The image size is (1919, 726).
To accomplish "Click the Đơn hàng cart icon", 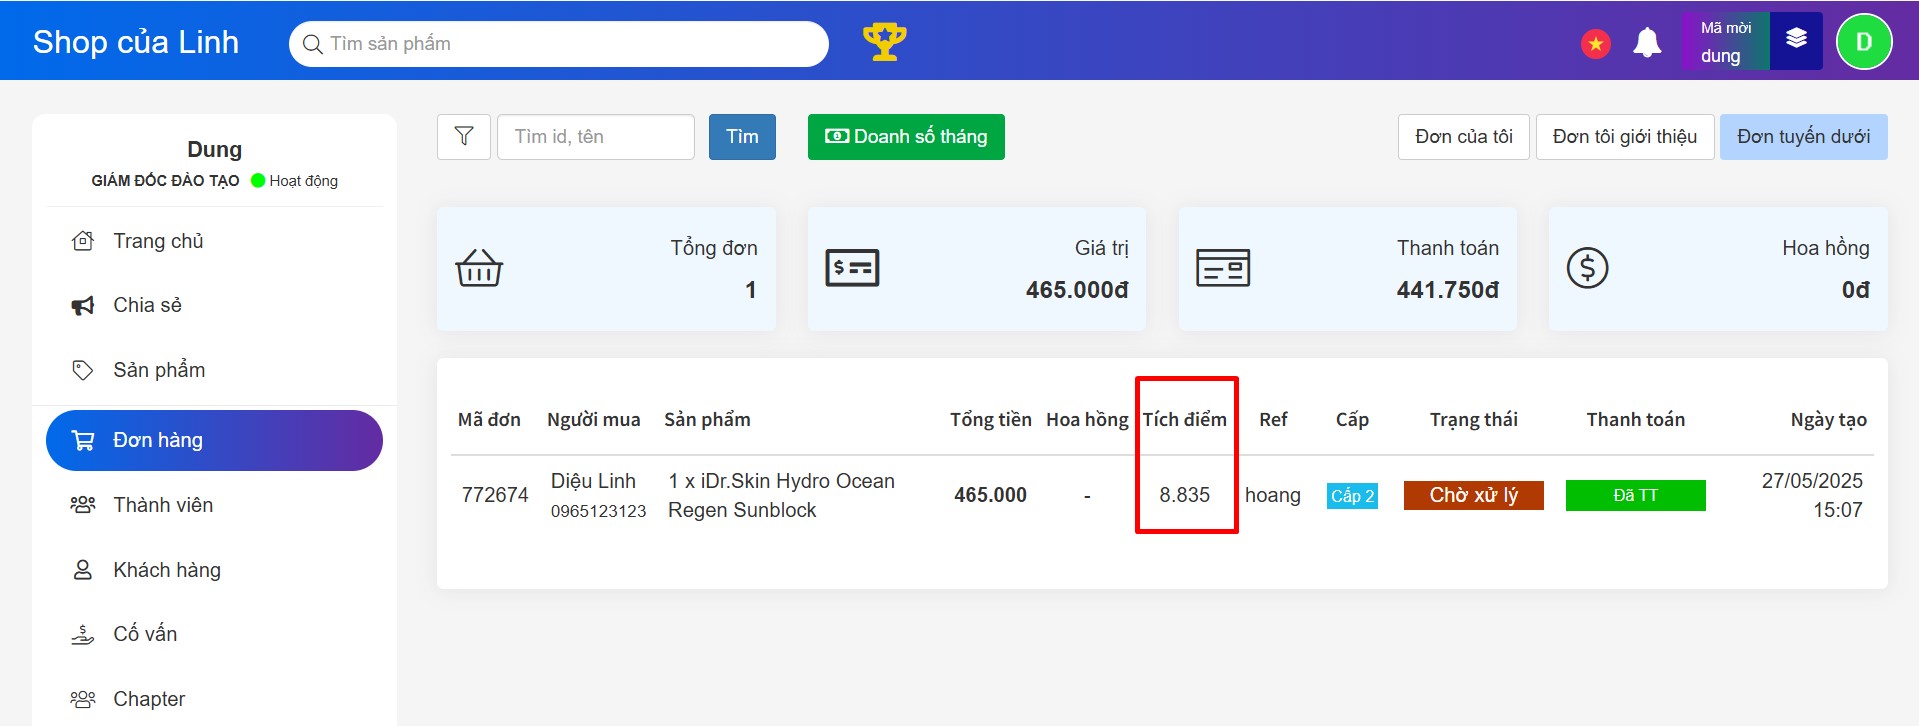I will pyautogui.click(x=83, y=440).
